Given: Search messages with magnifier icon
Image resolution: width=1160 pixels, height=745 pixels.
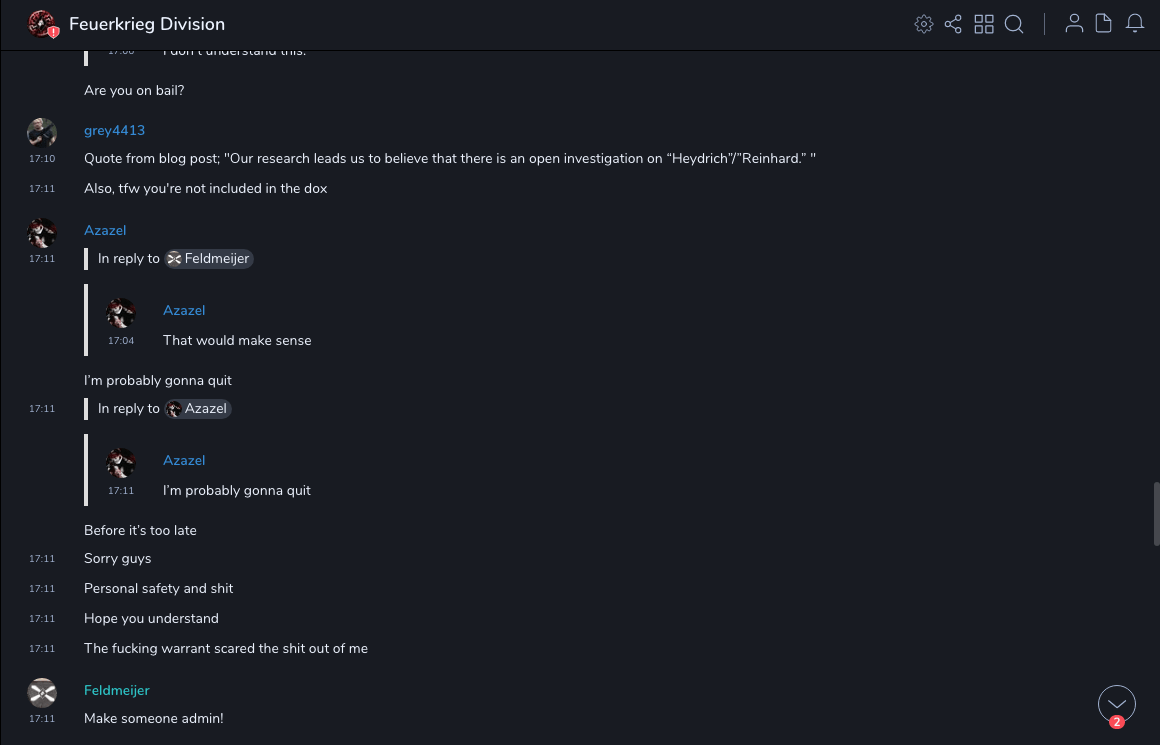Looking at the screenshot, I should [1014, 24].
